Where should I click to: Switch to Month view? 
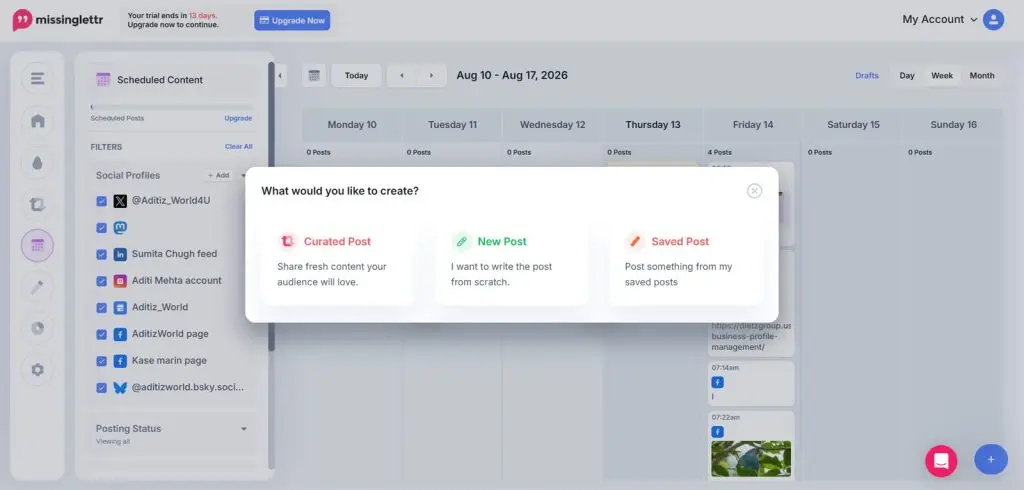982,75
